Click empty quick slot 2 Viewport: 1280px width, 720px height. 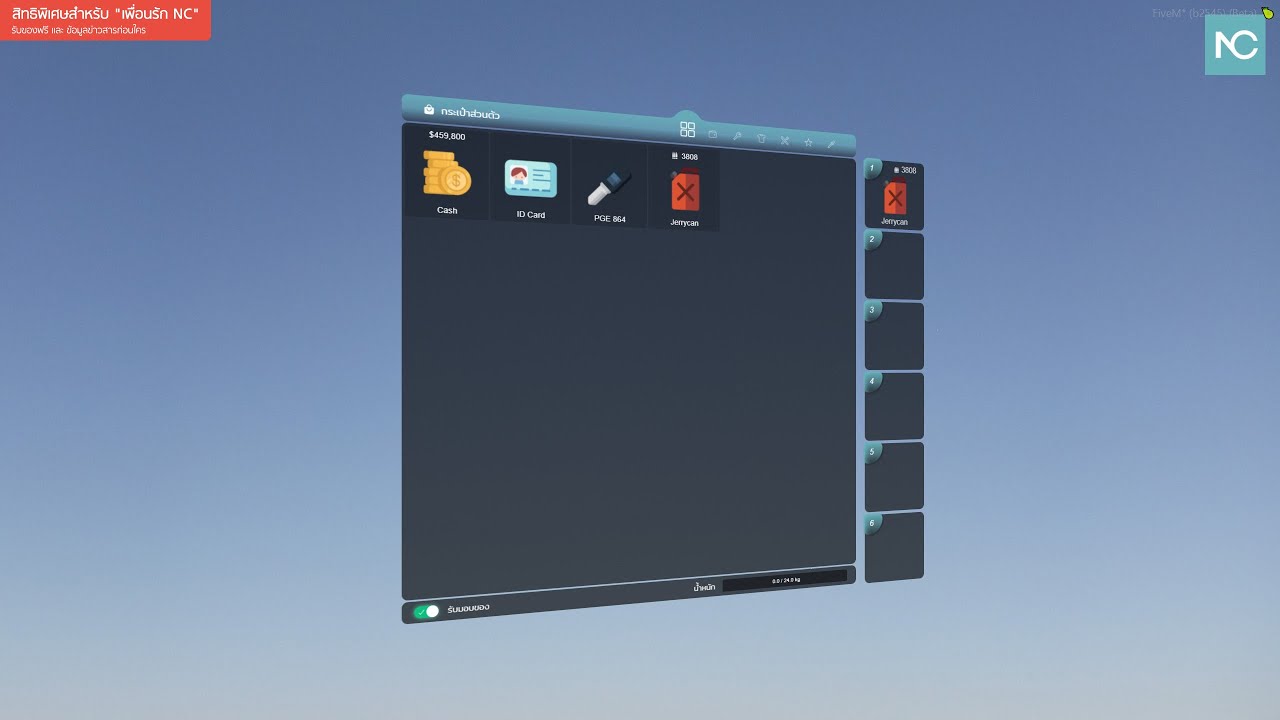tap(894, 265)
